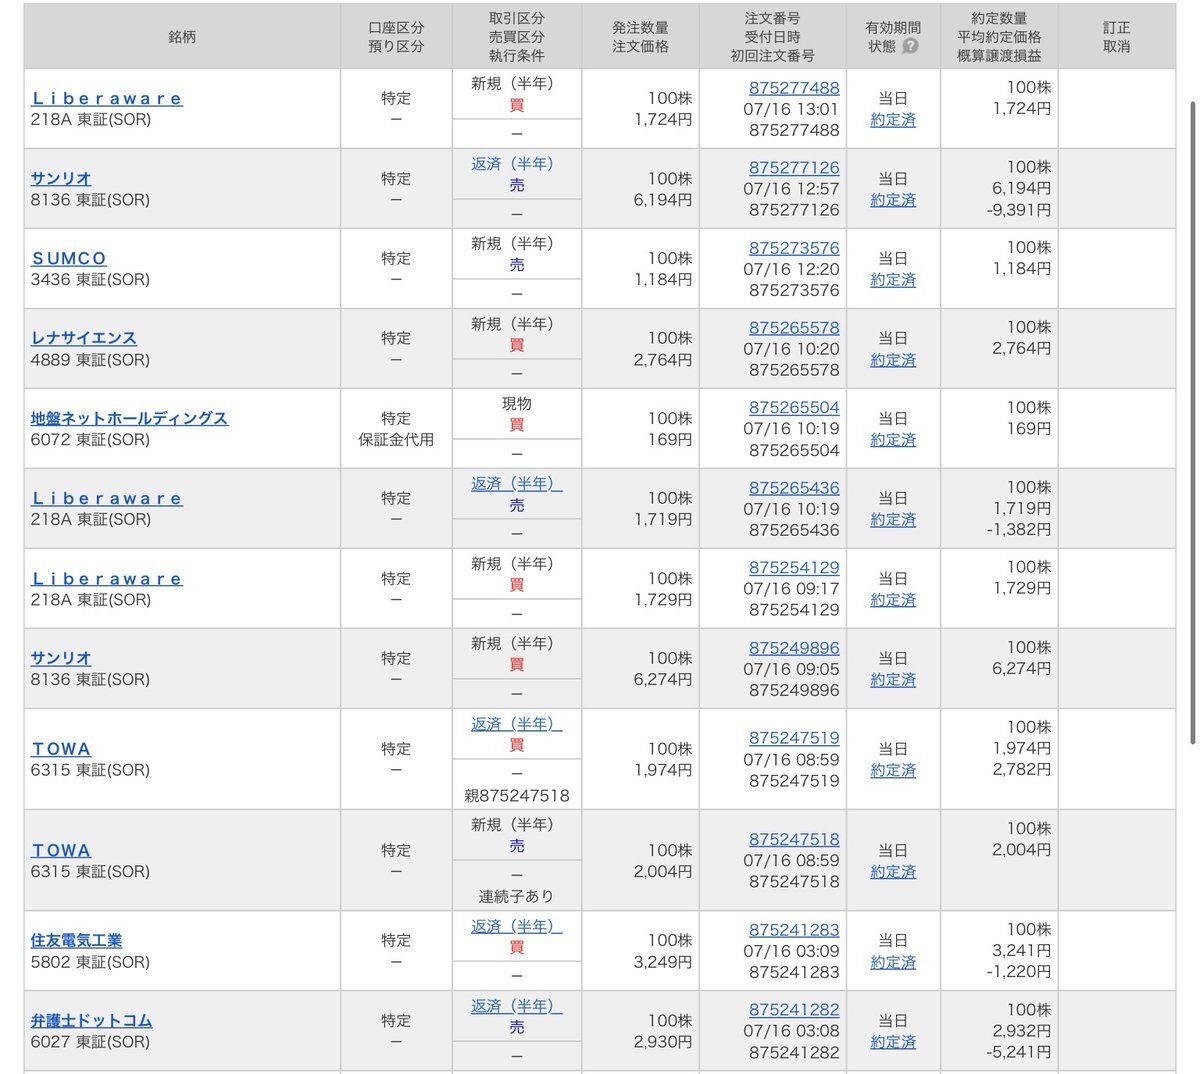Open order number link 875247519

coord(794,738)
